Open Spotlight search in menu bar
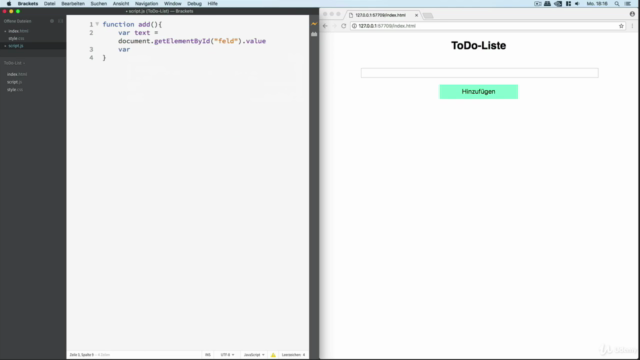640x360 pixels. tap(617, 4)
